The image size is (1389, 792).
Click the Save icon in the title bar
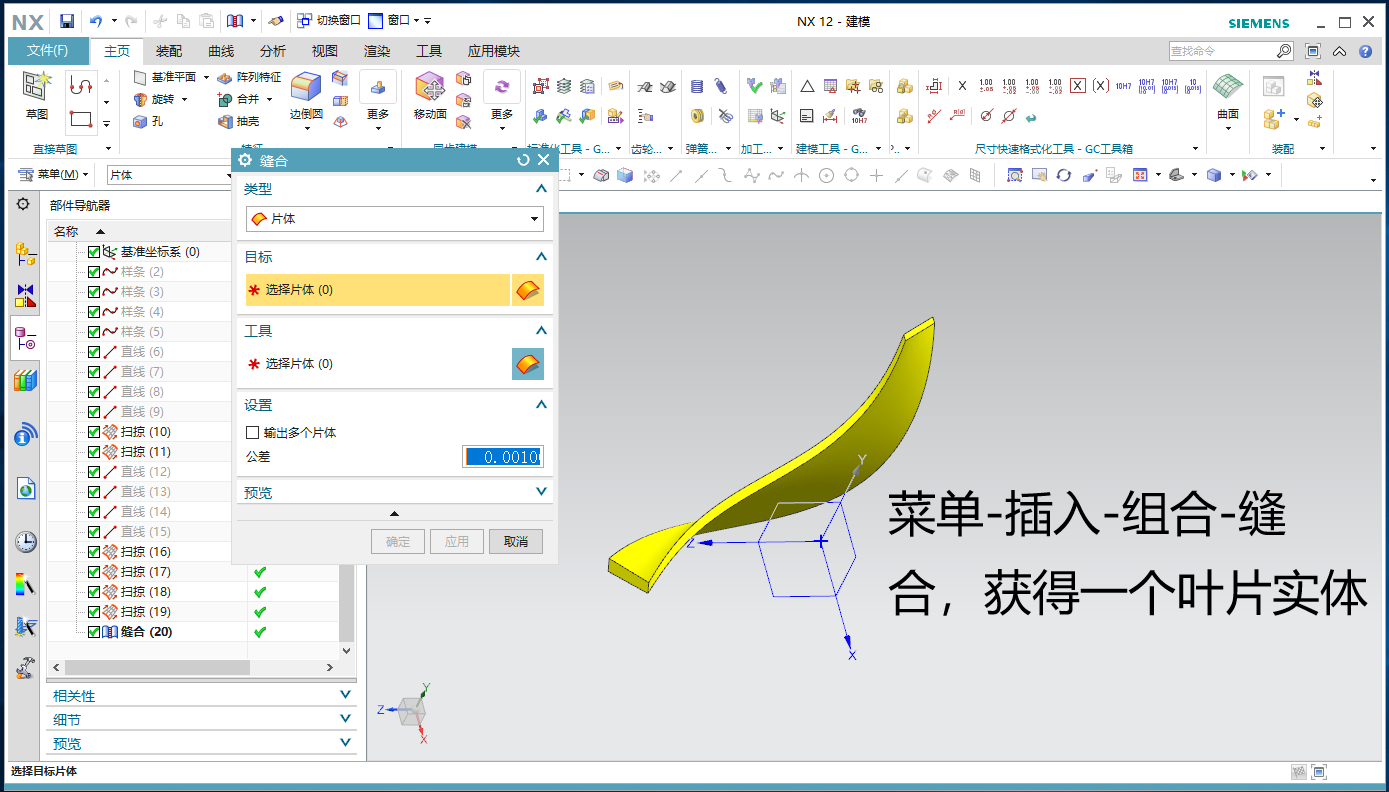pyautogui.click(x=67, y=21)
